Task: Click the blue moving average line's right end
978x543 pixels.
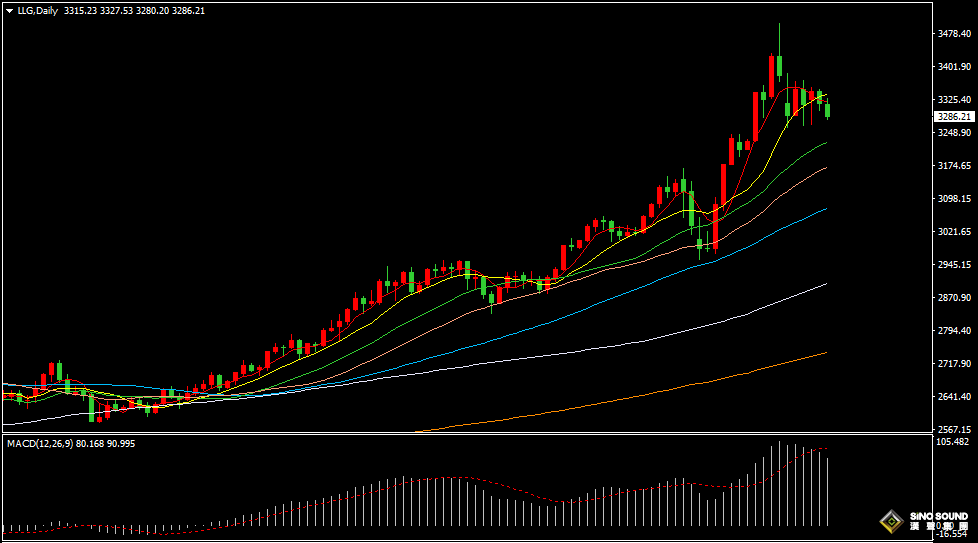Action: click(x=825, y=209)
